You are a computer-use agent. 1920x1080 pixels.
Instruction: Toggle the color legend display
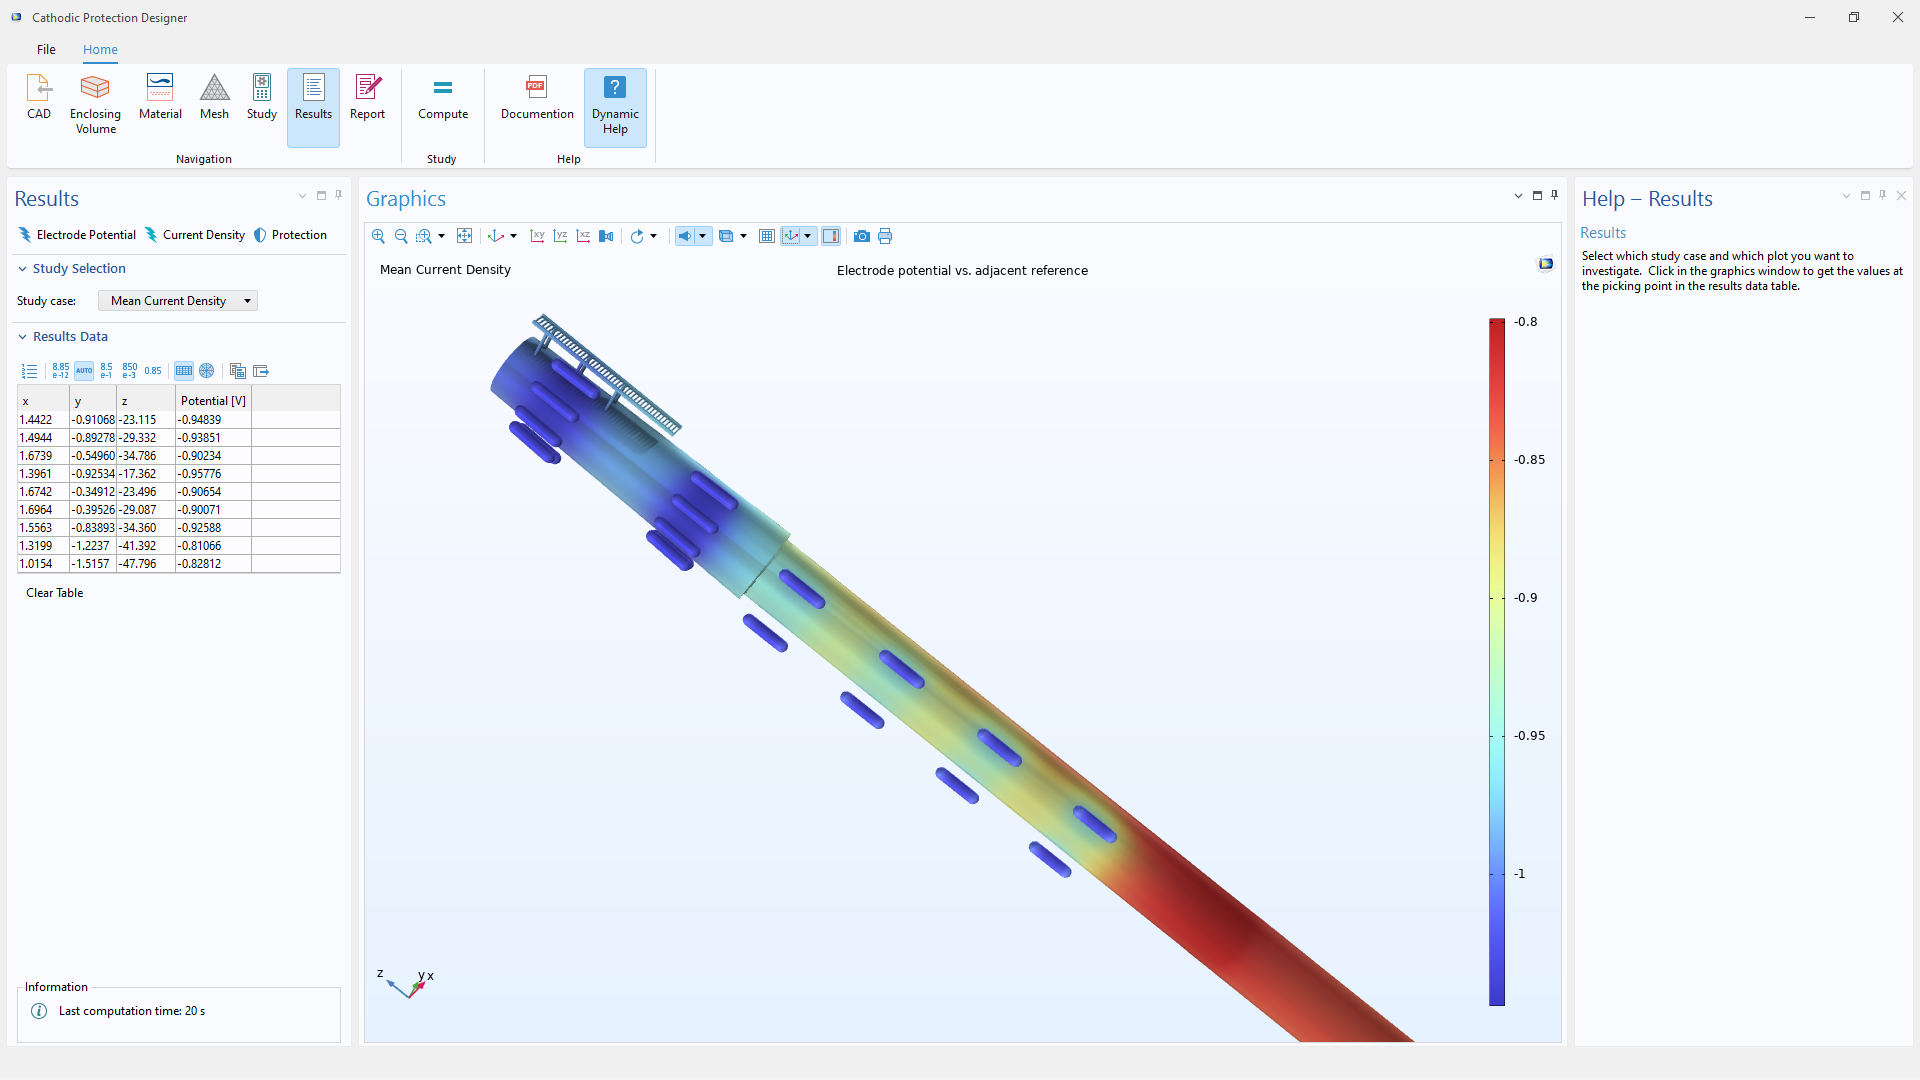click(831, 236)
